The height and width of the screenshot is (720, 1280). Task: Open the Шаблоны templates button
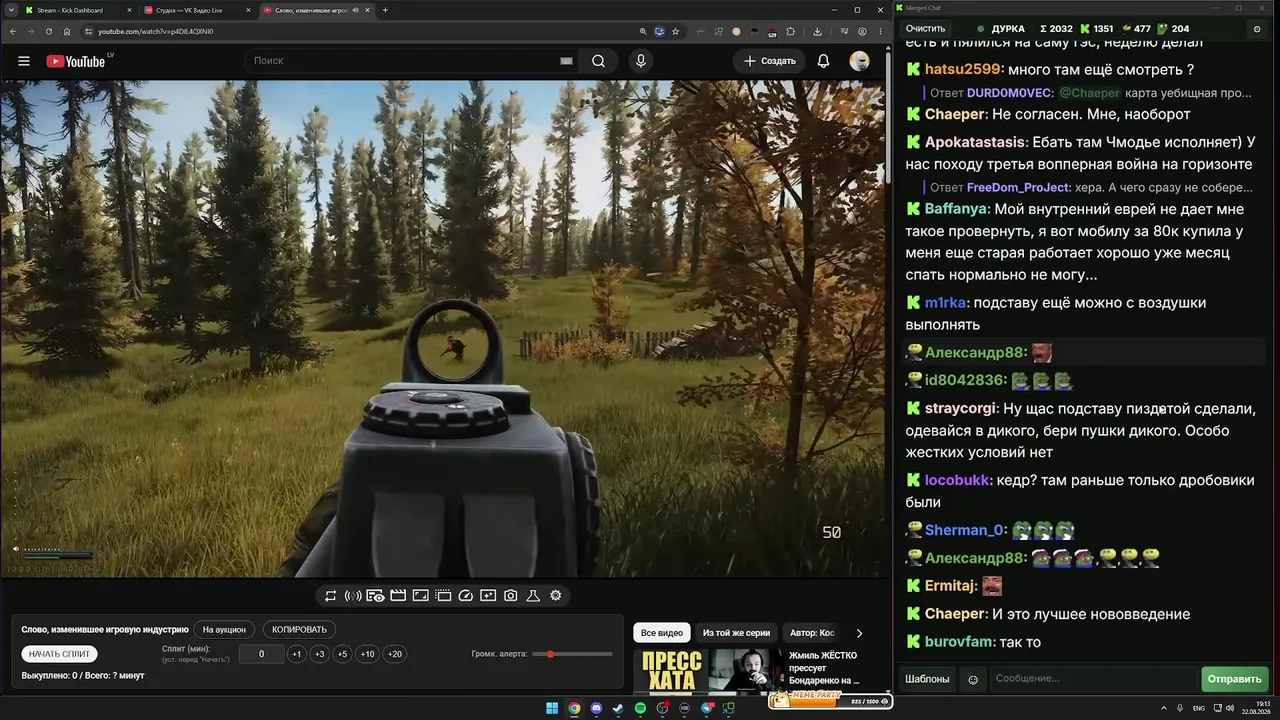927,679
